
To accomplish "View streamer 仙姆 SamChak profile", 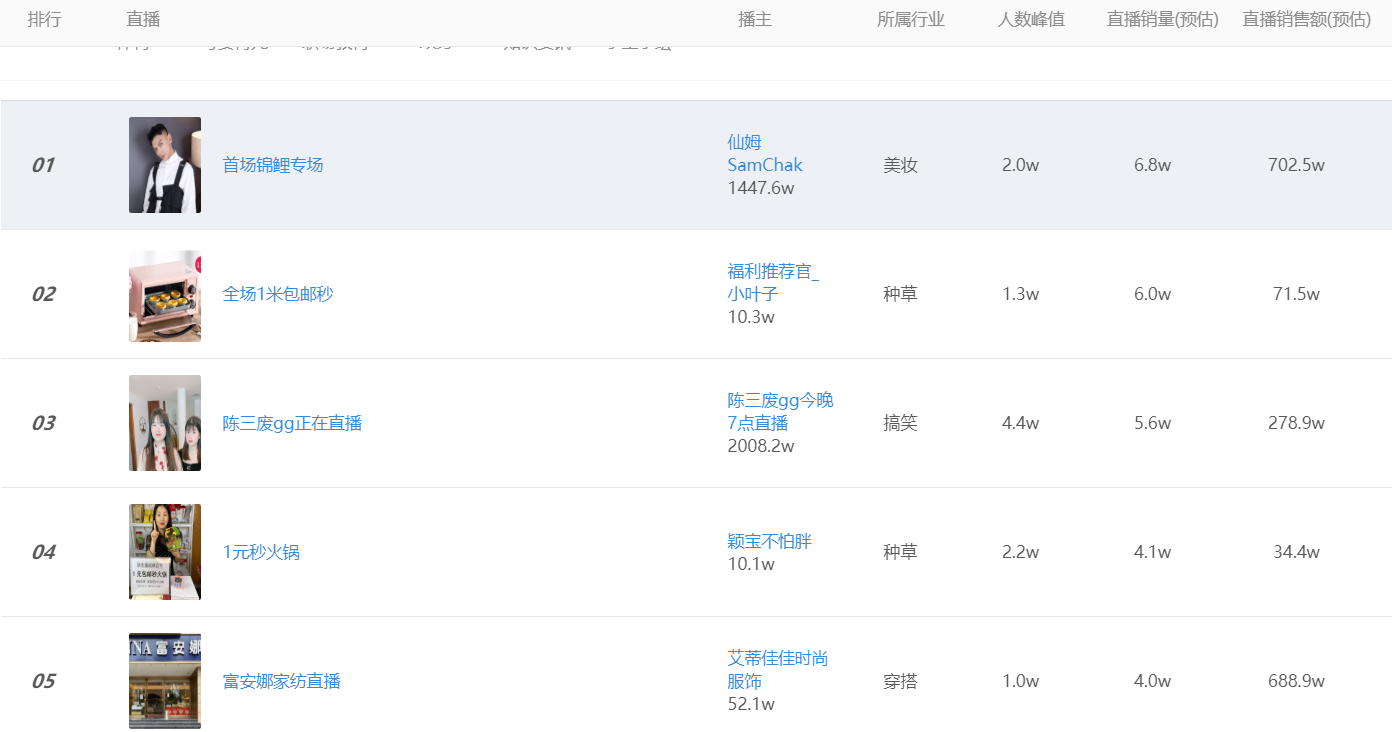I will tap(765, 154).
